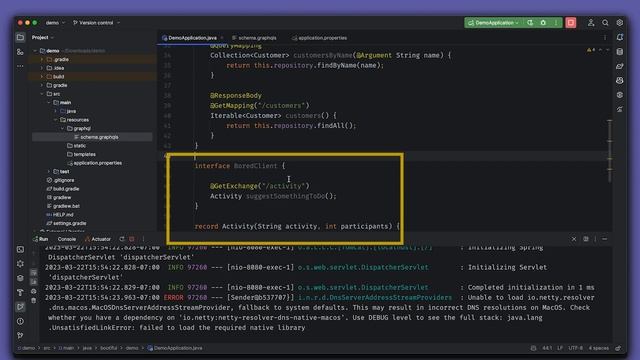The image size is (640, 360).
Task: Stop the running DemoApplication
Action: 571,23
